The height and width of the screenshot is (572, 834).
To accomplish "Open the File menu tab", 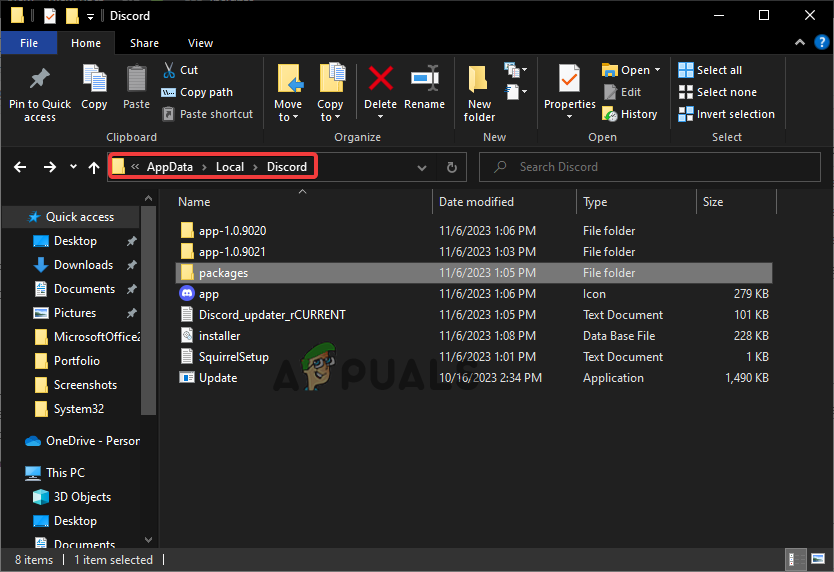I will (x=29, y=43).
